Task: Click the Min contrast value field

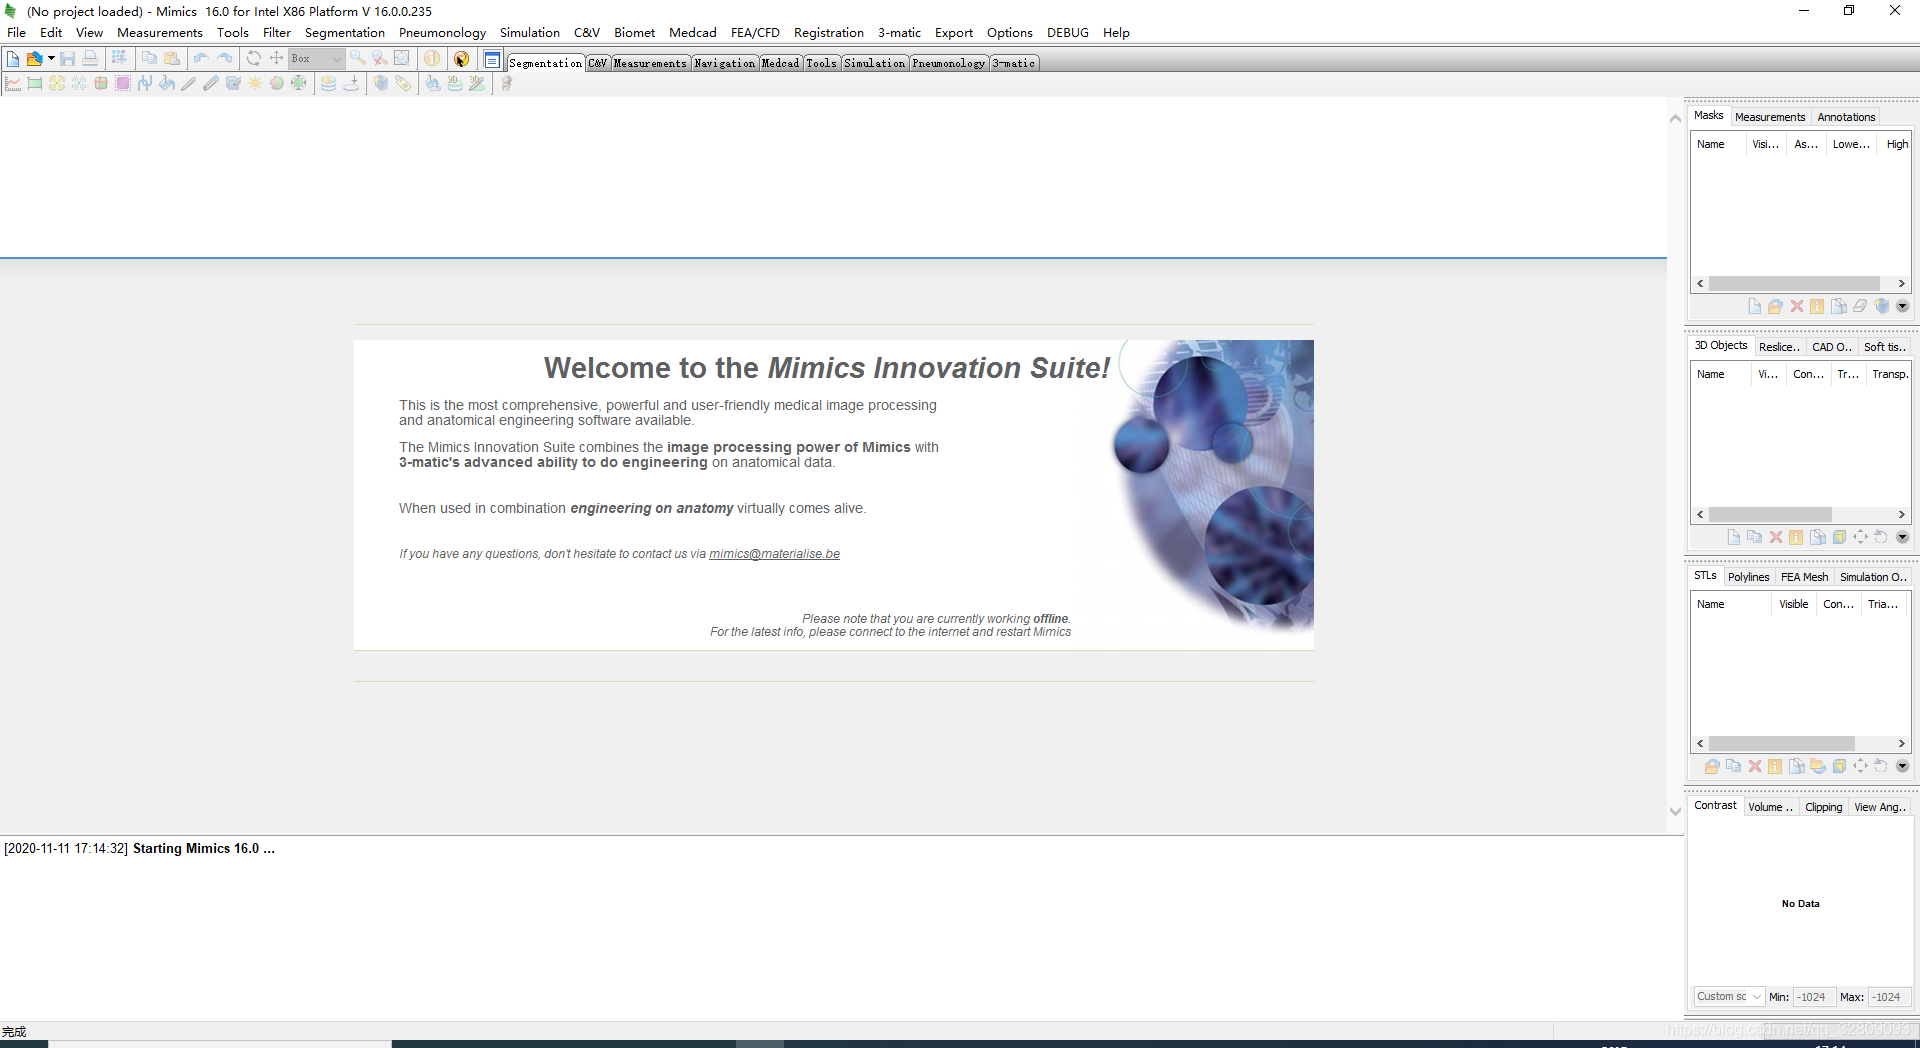Action: [x=1814, y=997]
